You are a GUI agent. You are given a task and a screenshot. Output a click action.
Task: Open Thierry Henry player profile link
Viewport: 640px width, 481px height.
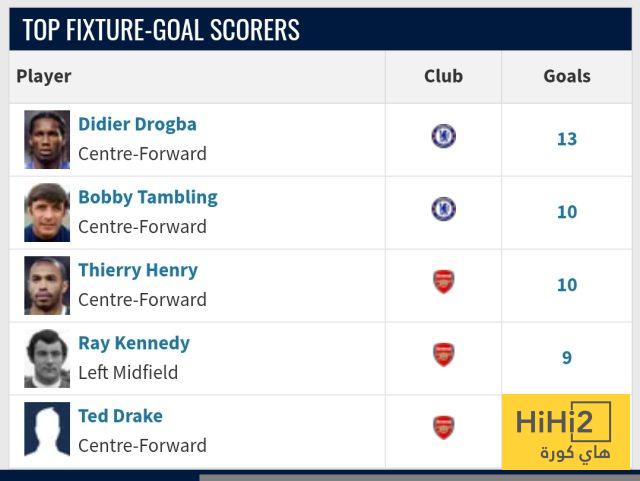coord(138,270)
